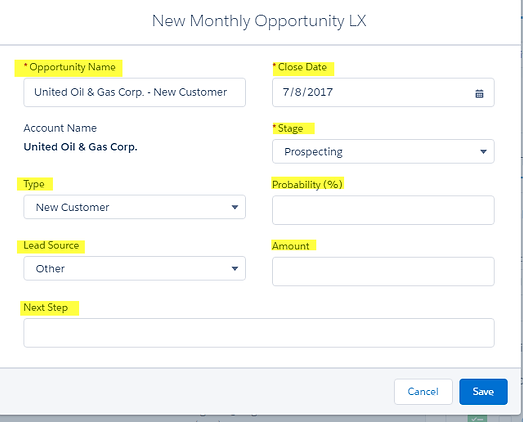Click the Probability (%) input box

point(383,210)
